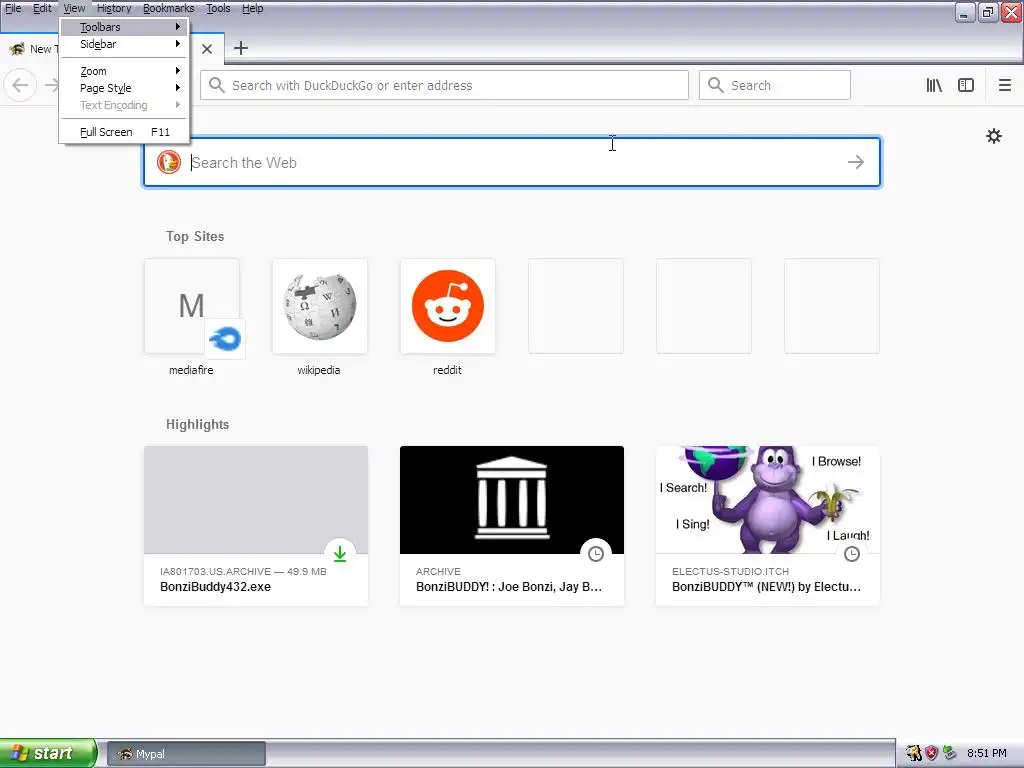Viewport: 1024px width, 768px height.
Task: Close the current tab
Action: coord(206,48)
